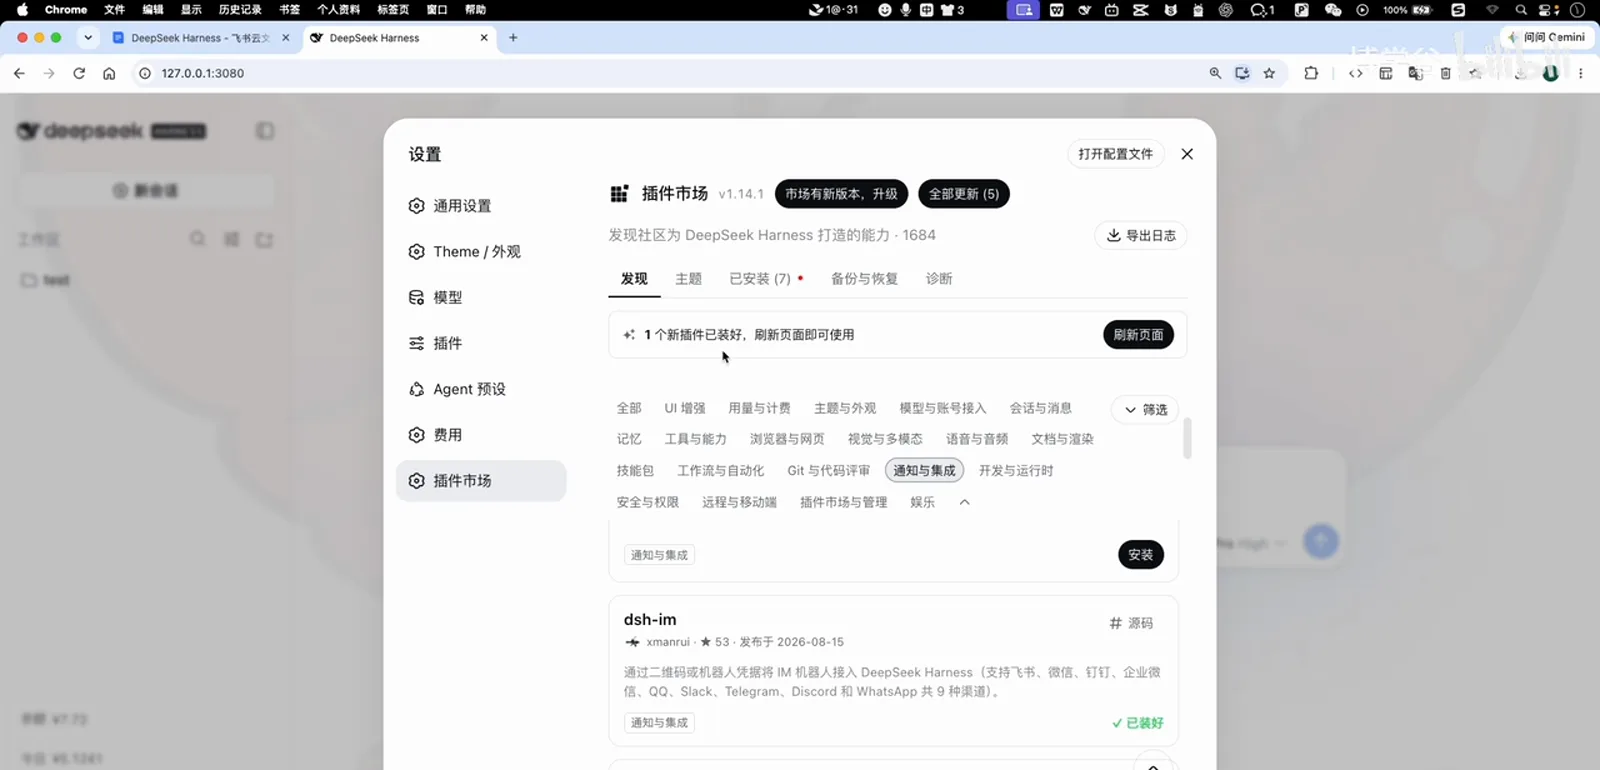Open the 诊断 tab
This screenshot has width=1600, height=770.
(939, 279)
